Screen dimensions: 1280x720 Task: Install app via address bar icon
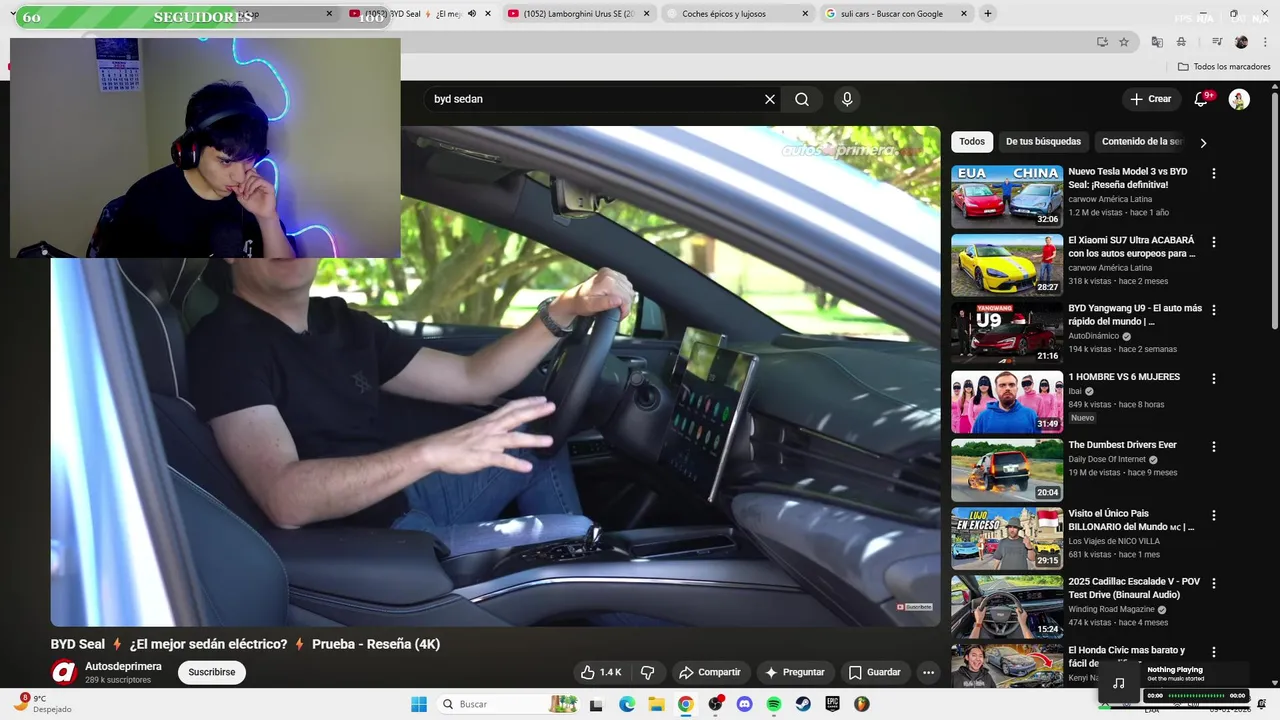point(1102,42)
